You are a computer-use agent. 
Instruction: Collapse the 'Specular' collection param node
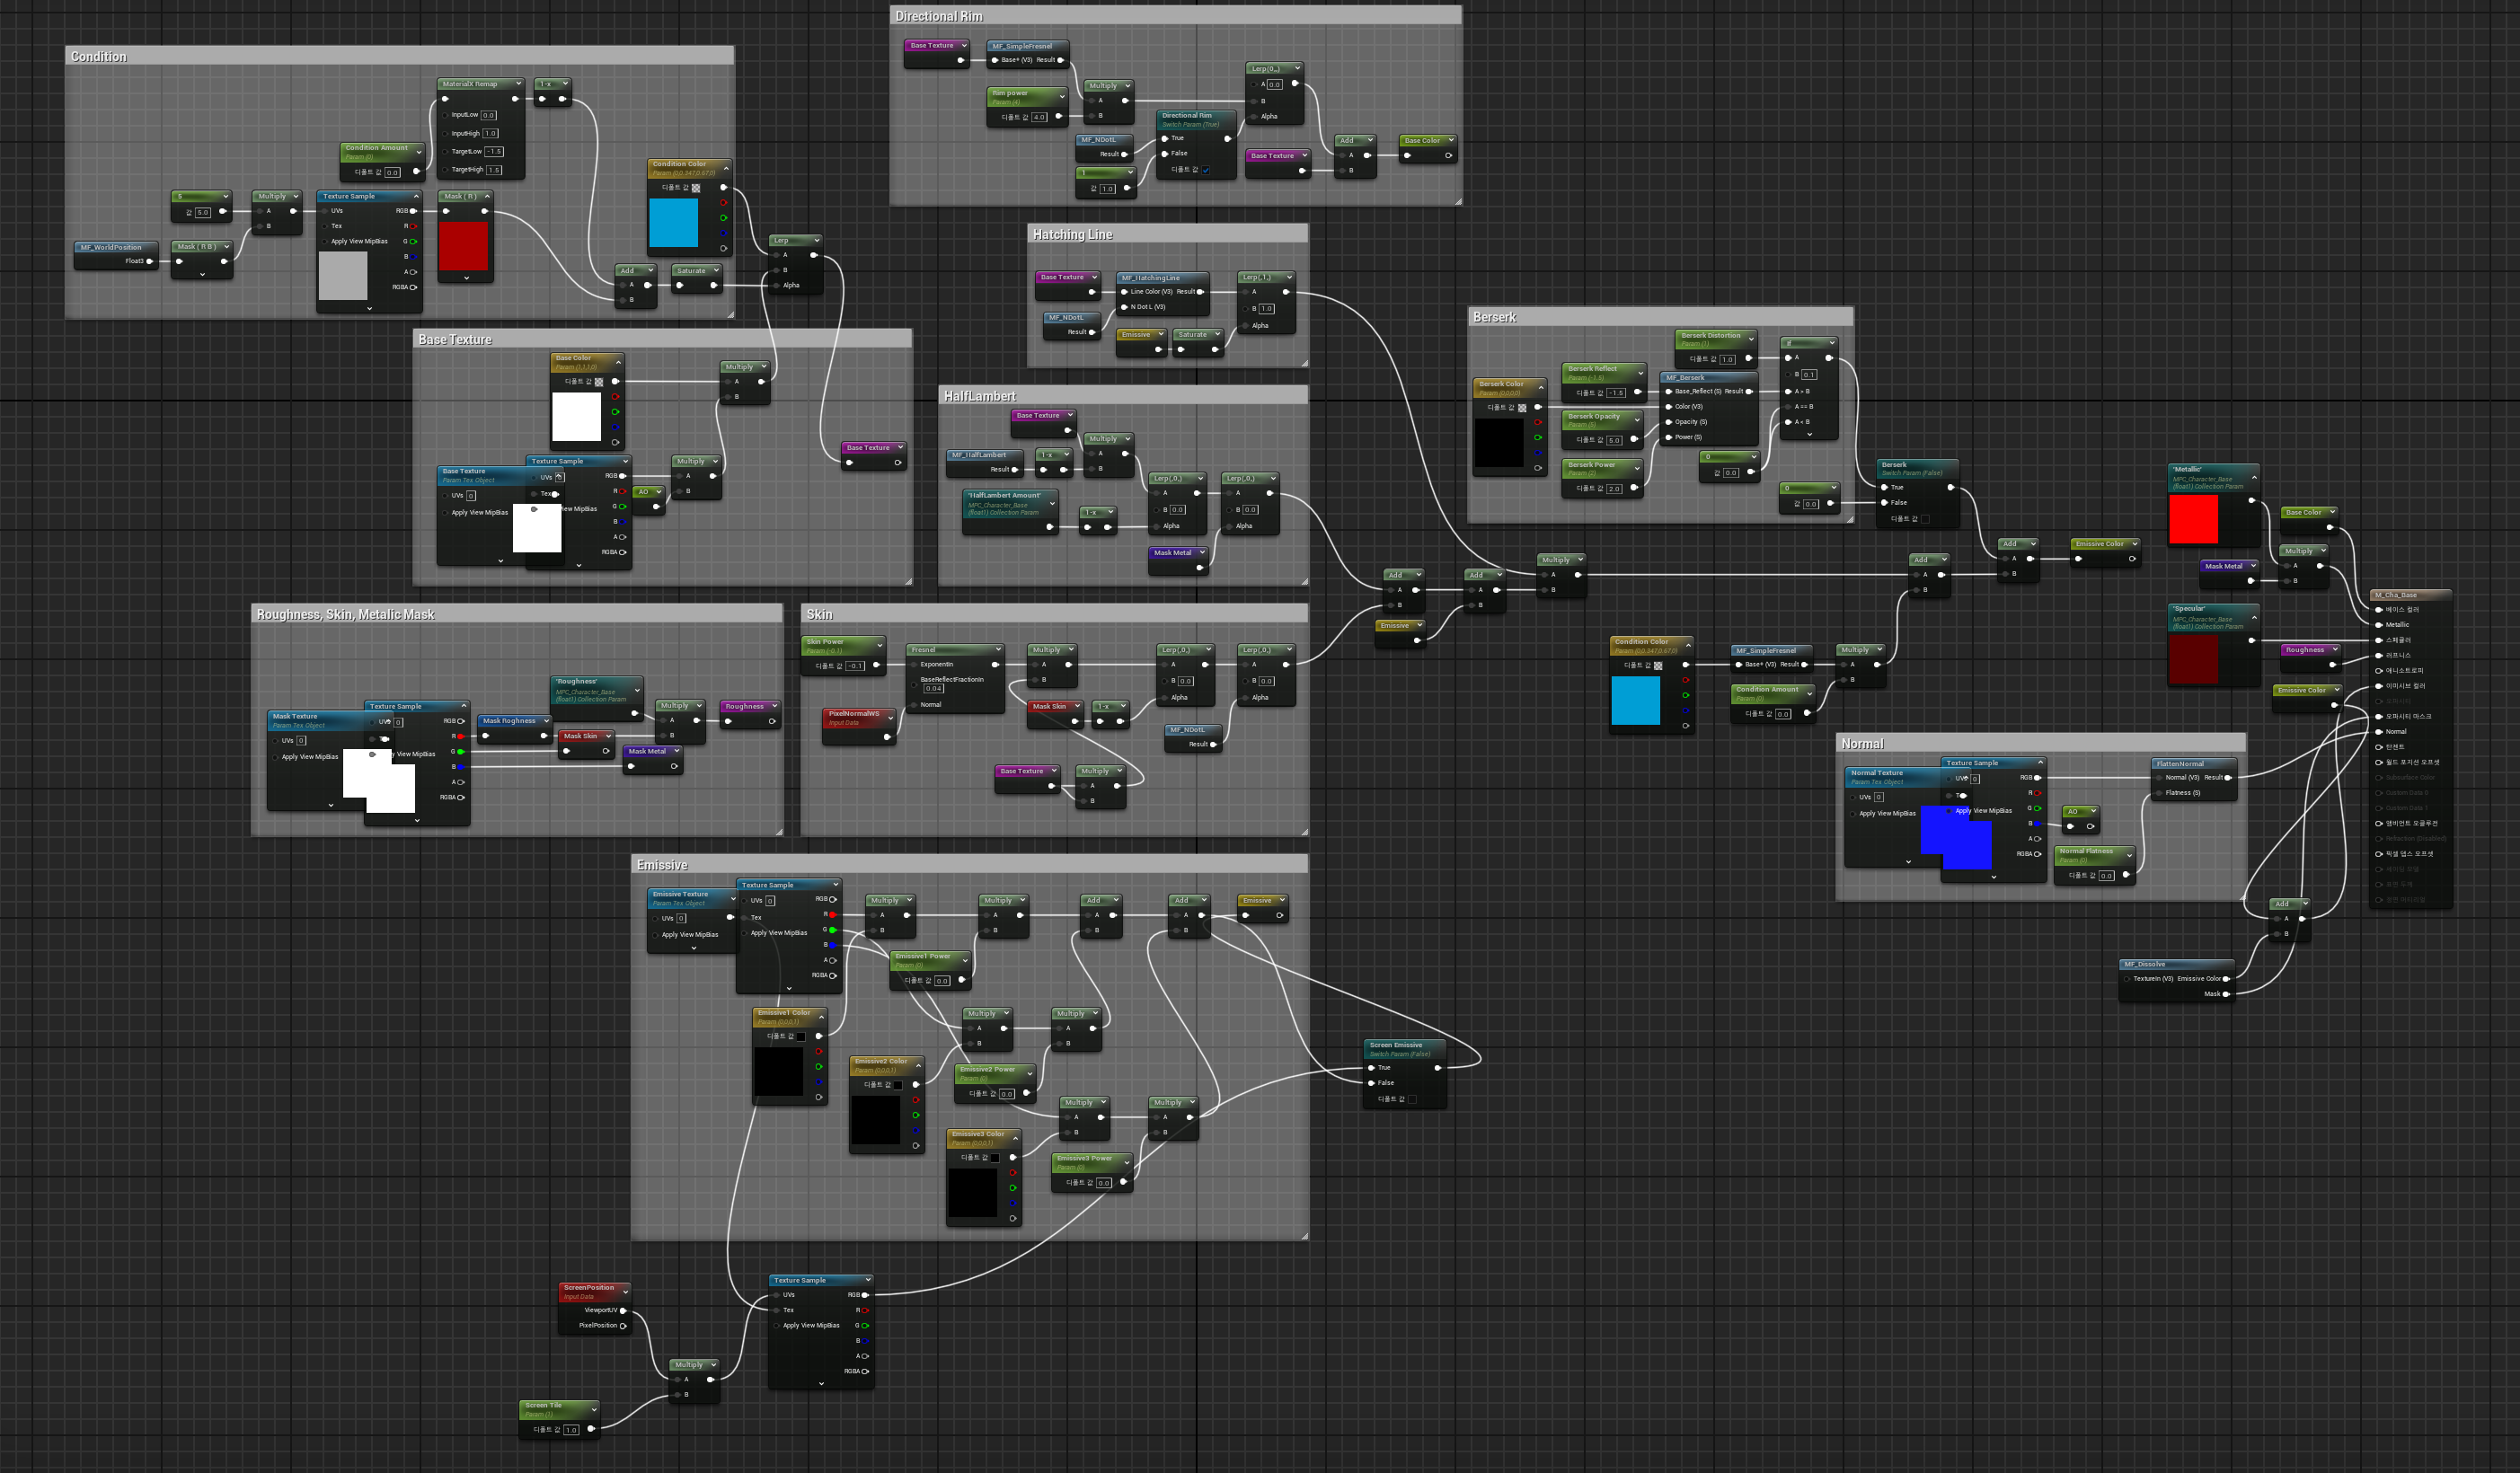pyautogui.click(x=2253, y=617)
